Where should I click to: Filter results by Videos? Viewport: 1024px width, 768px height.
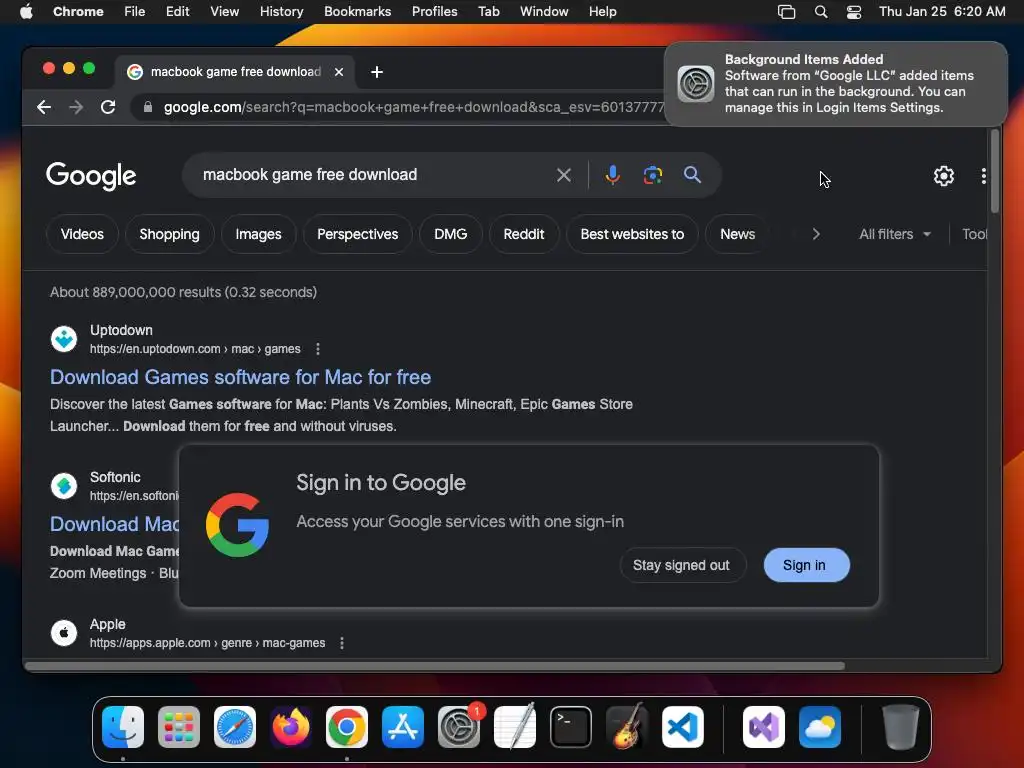click(x=82, y=234)
